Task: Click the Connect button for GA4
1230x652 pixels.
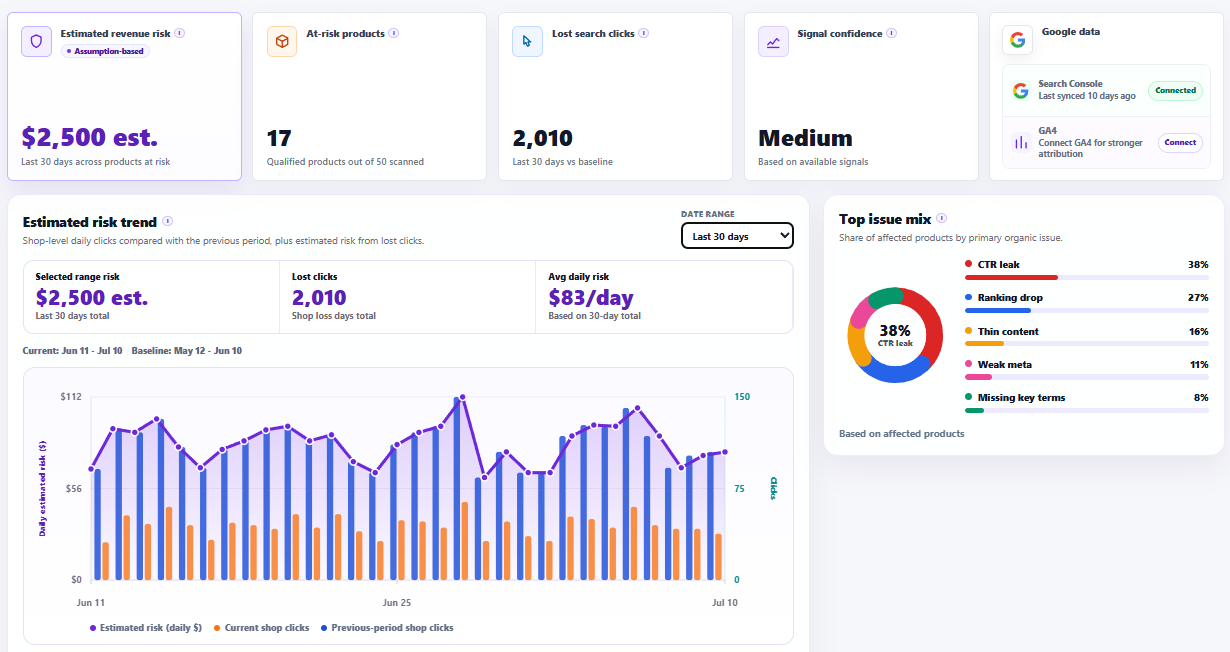Action: coord(1180,142)
